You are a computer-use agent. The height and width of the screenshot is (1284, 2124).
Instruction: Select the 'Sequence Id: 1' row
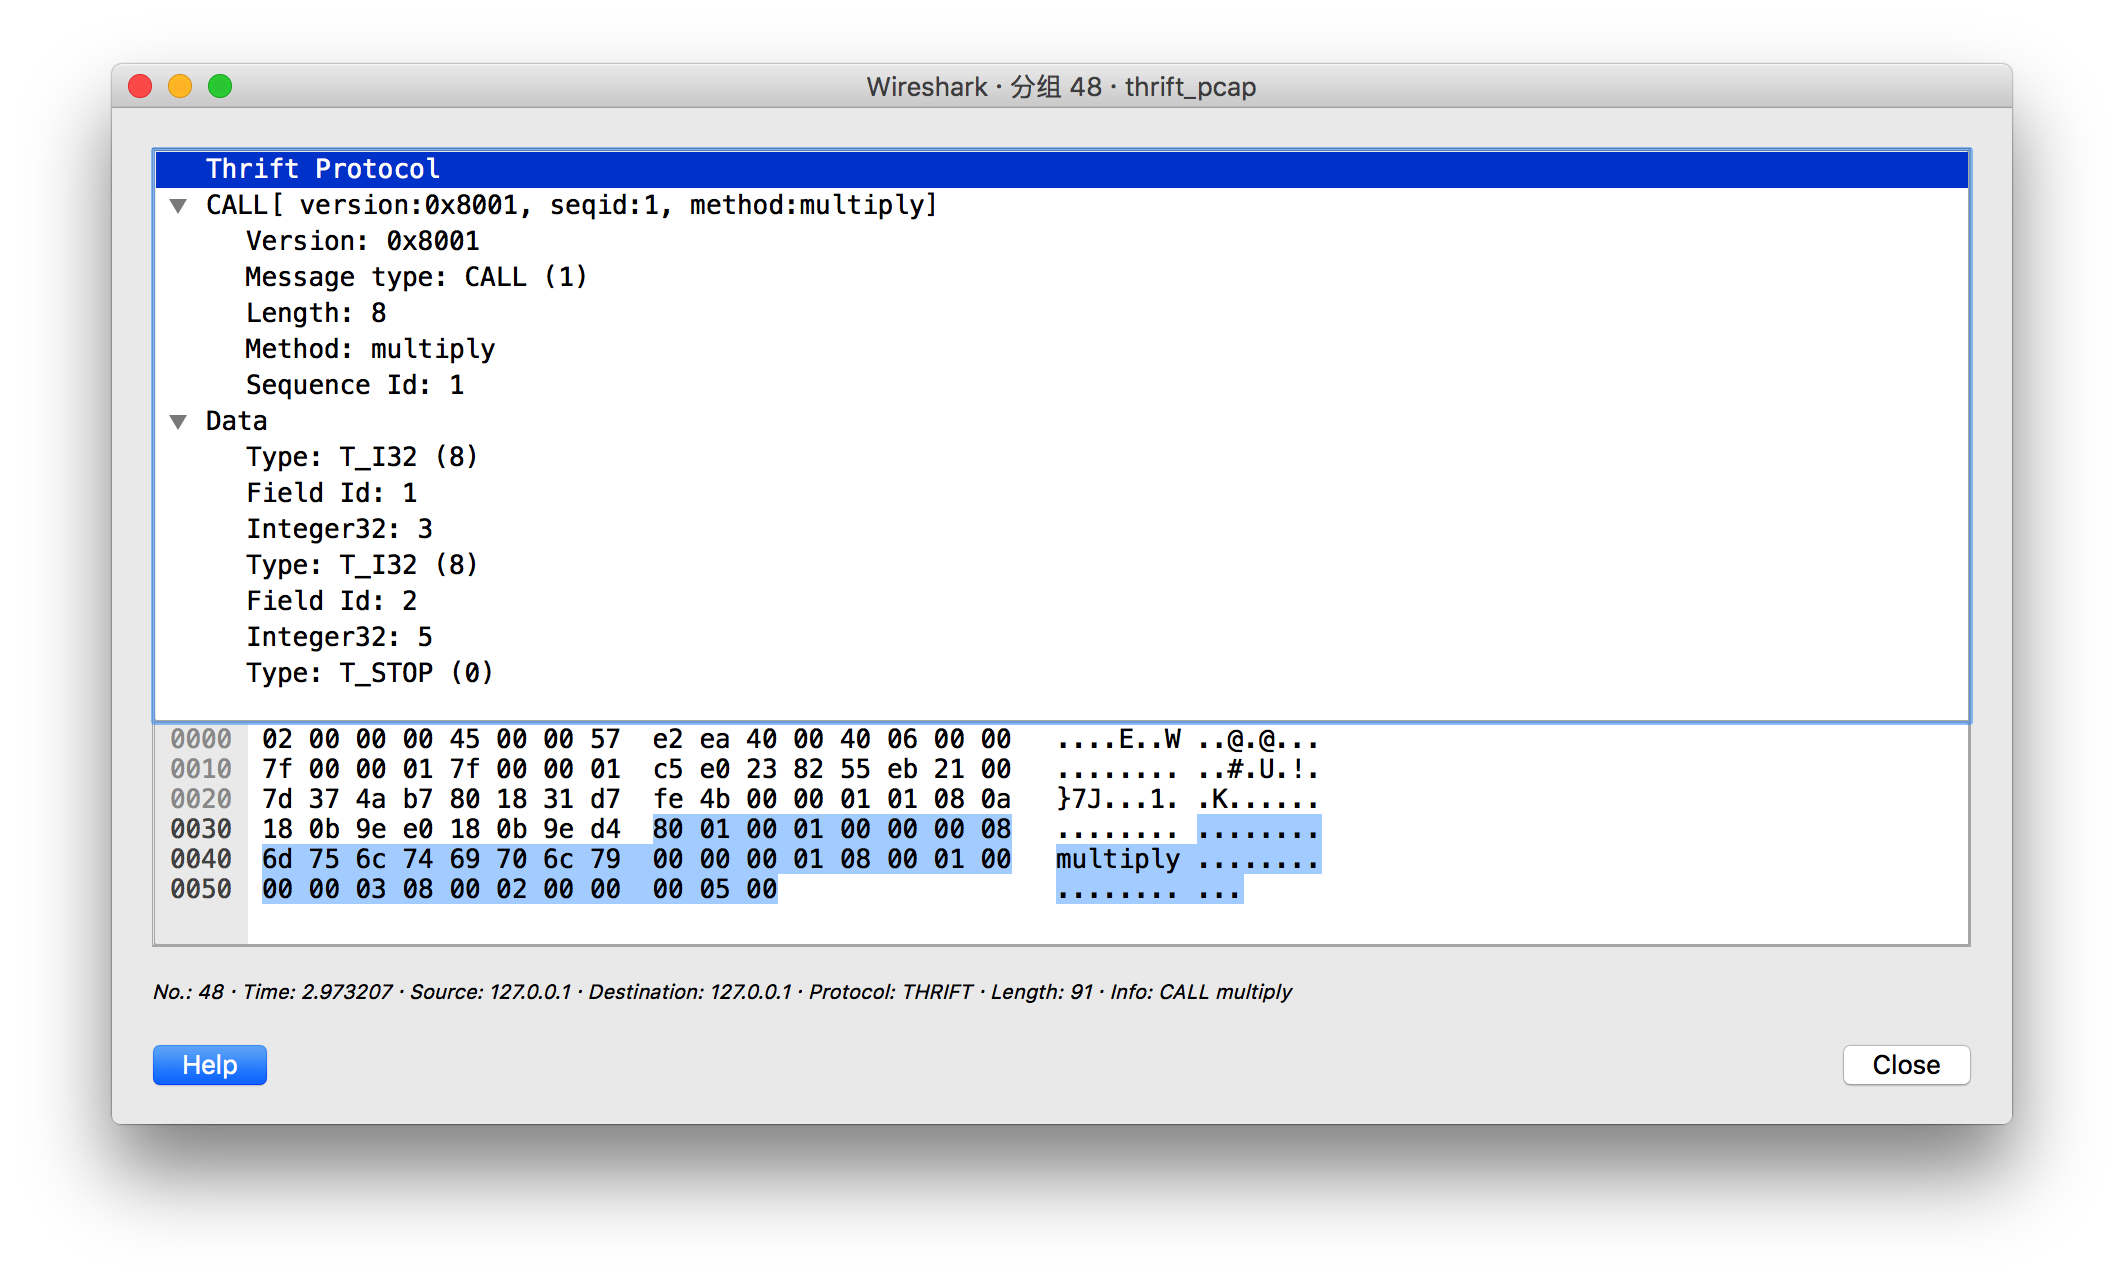[x=1061, y=385]
